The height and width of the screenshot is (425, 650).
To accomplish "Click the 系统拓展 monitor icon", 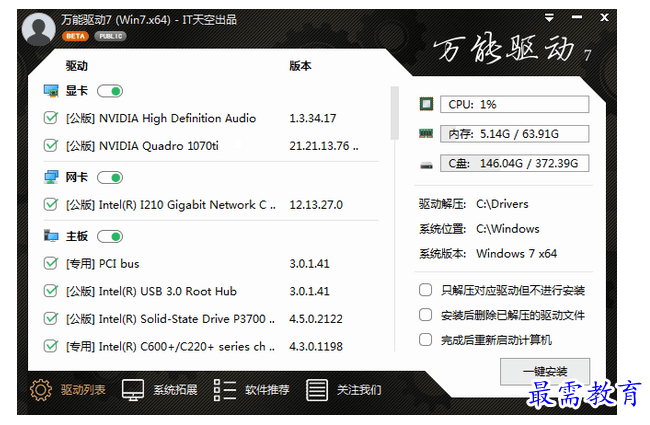I will click(x=133, y=390).
